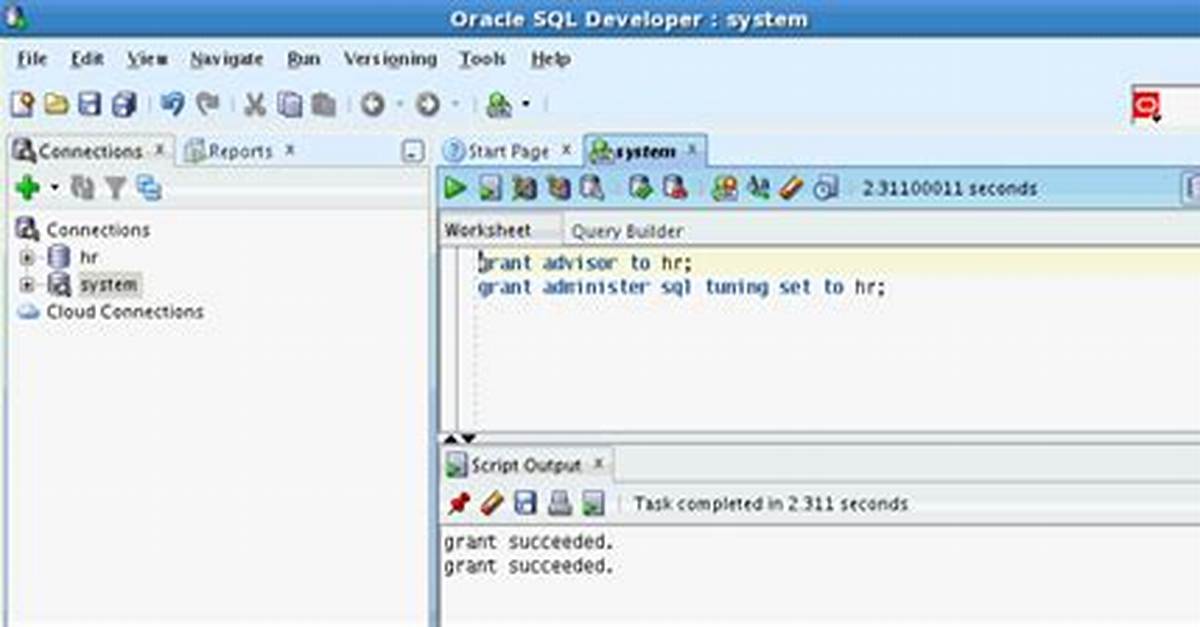Screen dimensions: 1200x627
Task: Switch to the Reports panel tab
Action: click(240, 151)
